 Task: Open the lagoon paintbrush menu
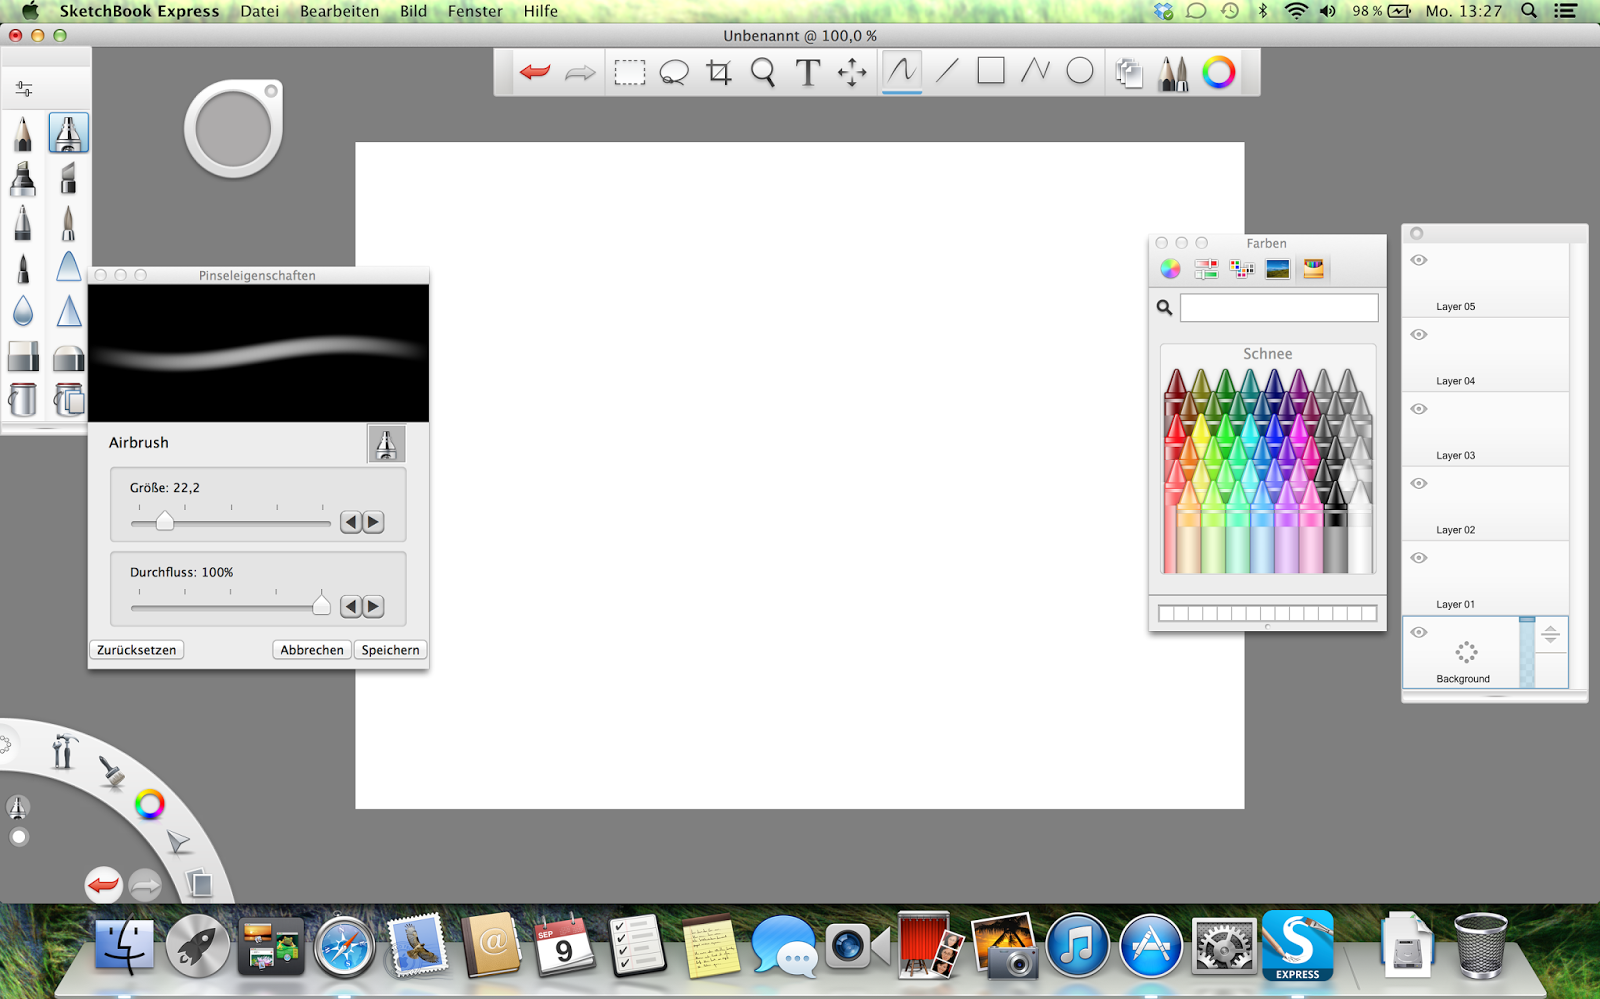(110, 771)
